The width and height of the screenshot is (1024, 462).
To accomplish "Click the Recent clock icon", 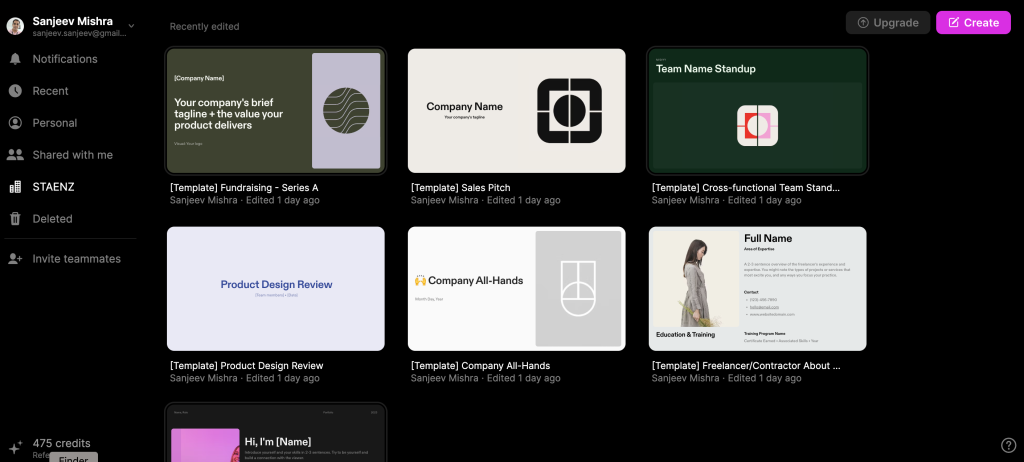I will pyautogui.click(x=15, y=91).
